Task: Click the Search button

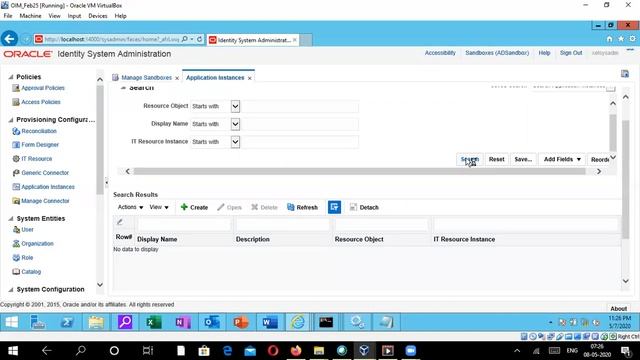Action: (x=469, y=160)
